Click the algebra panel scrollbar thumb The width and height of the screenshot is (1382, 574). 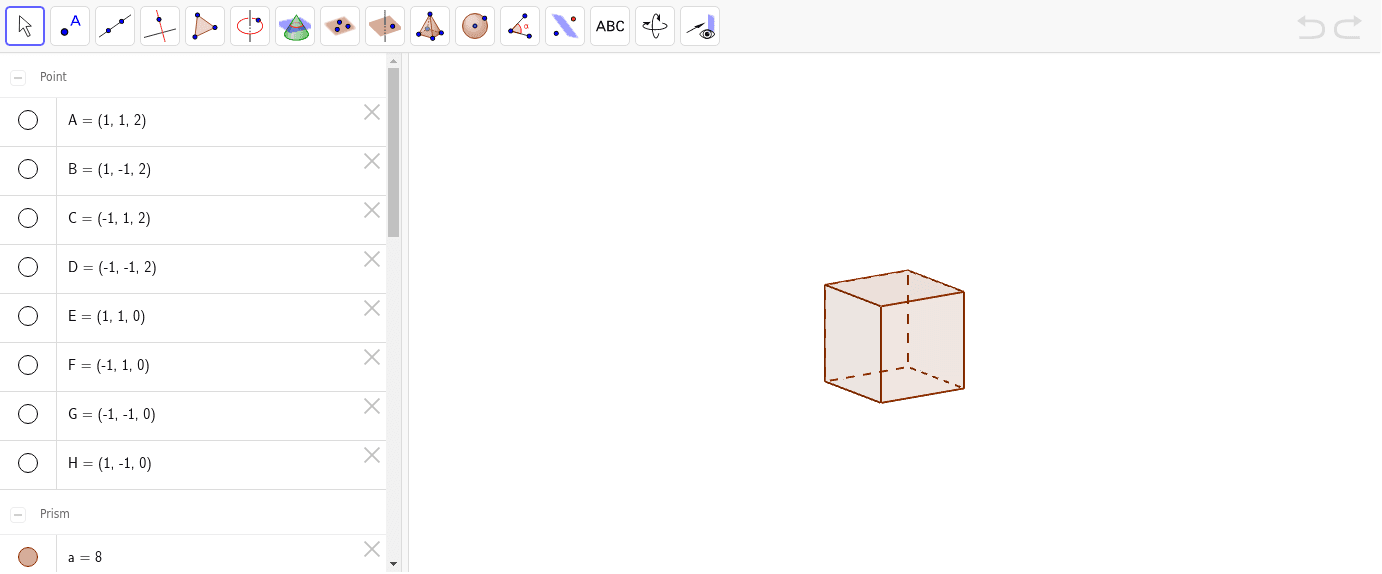point(393,152)
